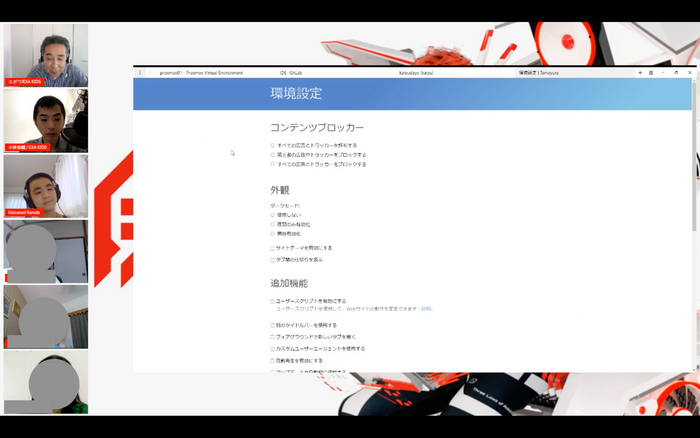Image resolution: width=700 pixels, height=438 pixels.
Task: Toggle 'タブ間の仕切りを表示' checkbox
Action: tap(272, 259)
